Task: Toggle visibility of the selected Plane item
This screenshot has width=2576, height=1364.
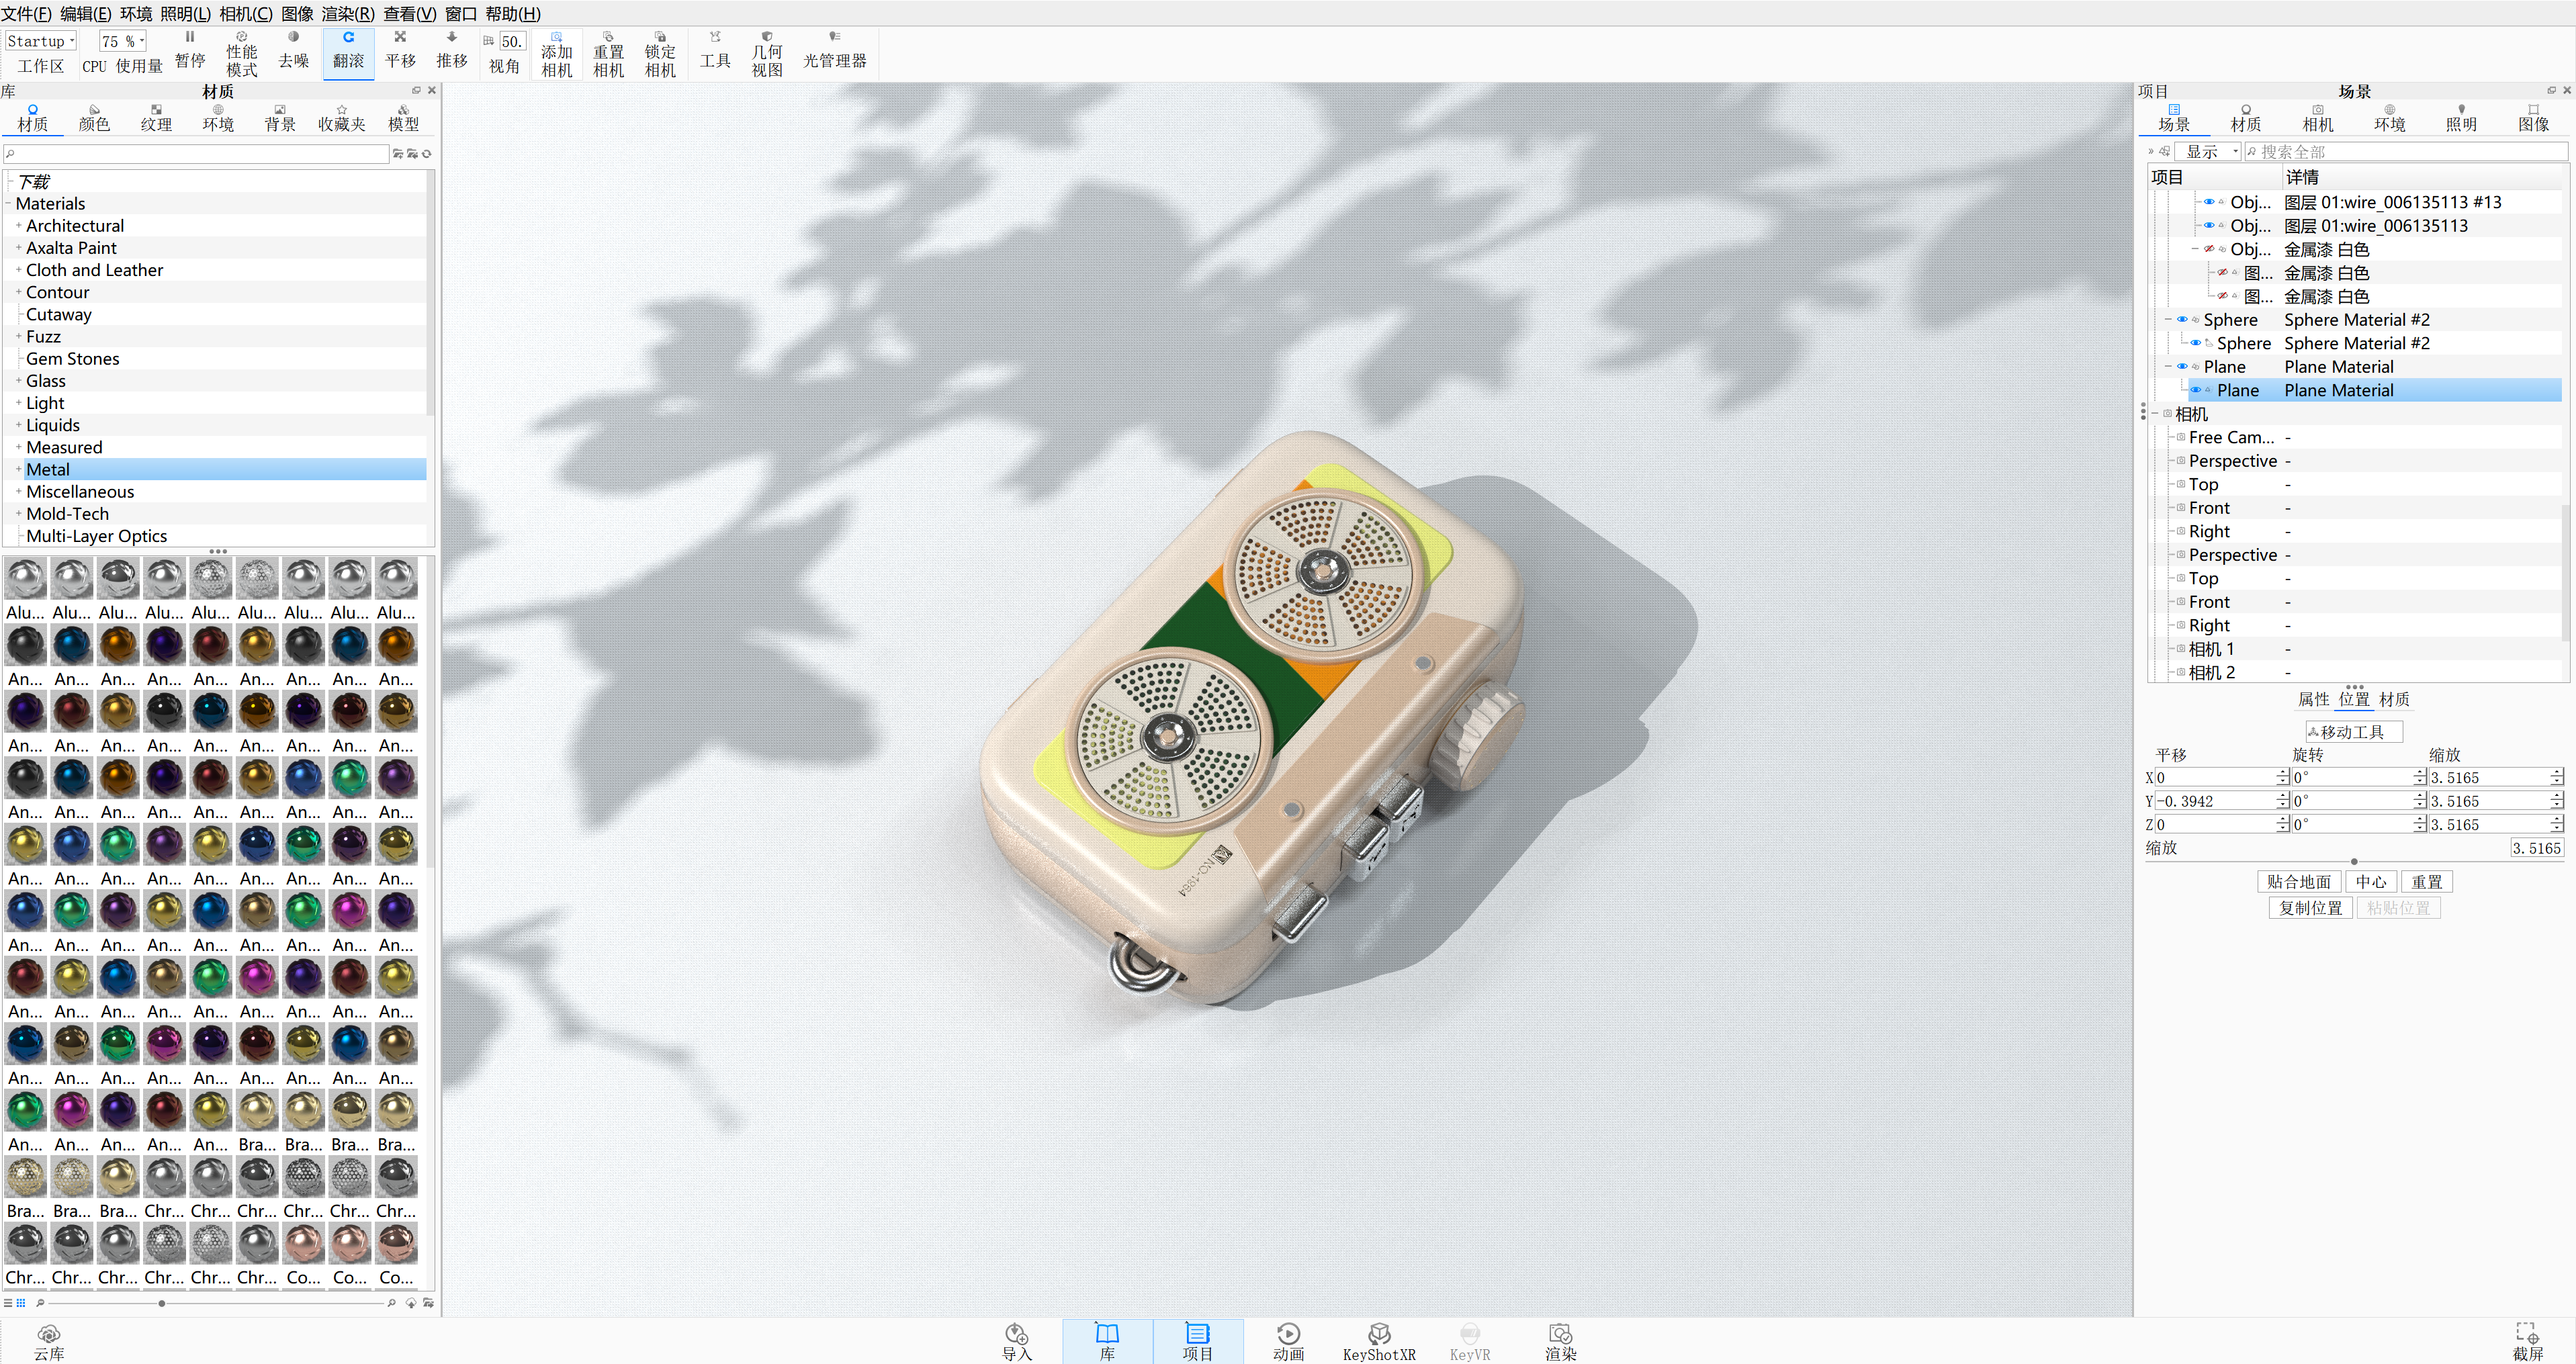Action: pyautogui.click(x=2196, y=390)
